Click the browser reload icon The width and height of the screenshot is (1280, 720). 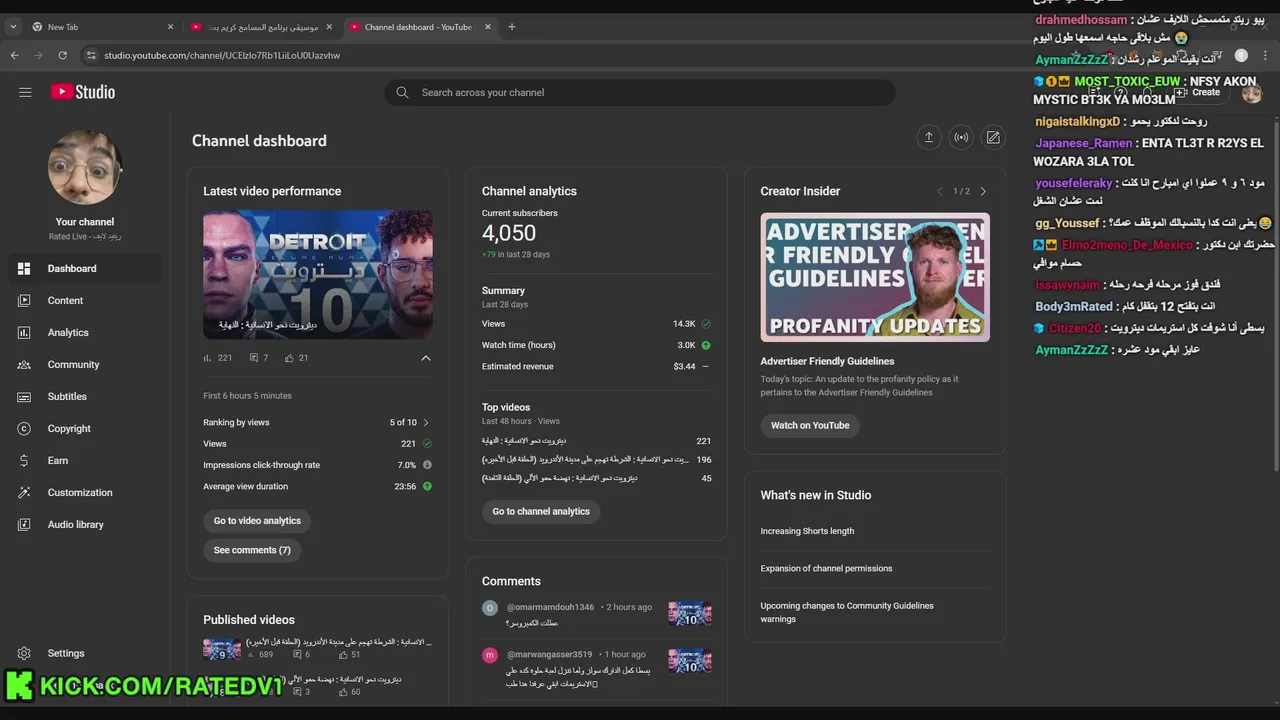(62, 55)
